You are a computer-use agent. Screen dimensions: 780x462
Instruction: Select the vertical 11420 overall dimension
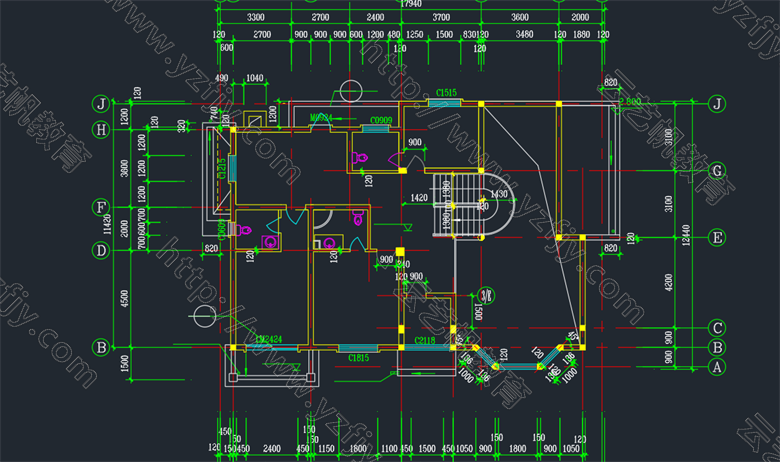click(107, 225)
